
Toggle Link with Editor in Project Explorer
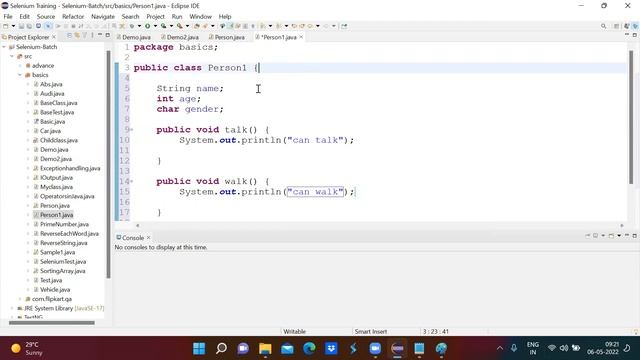tap(76, 36)
